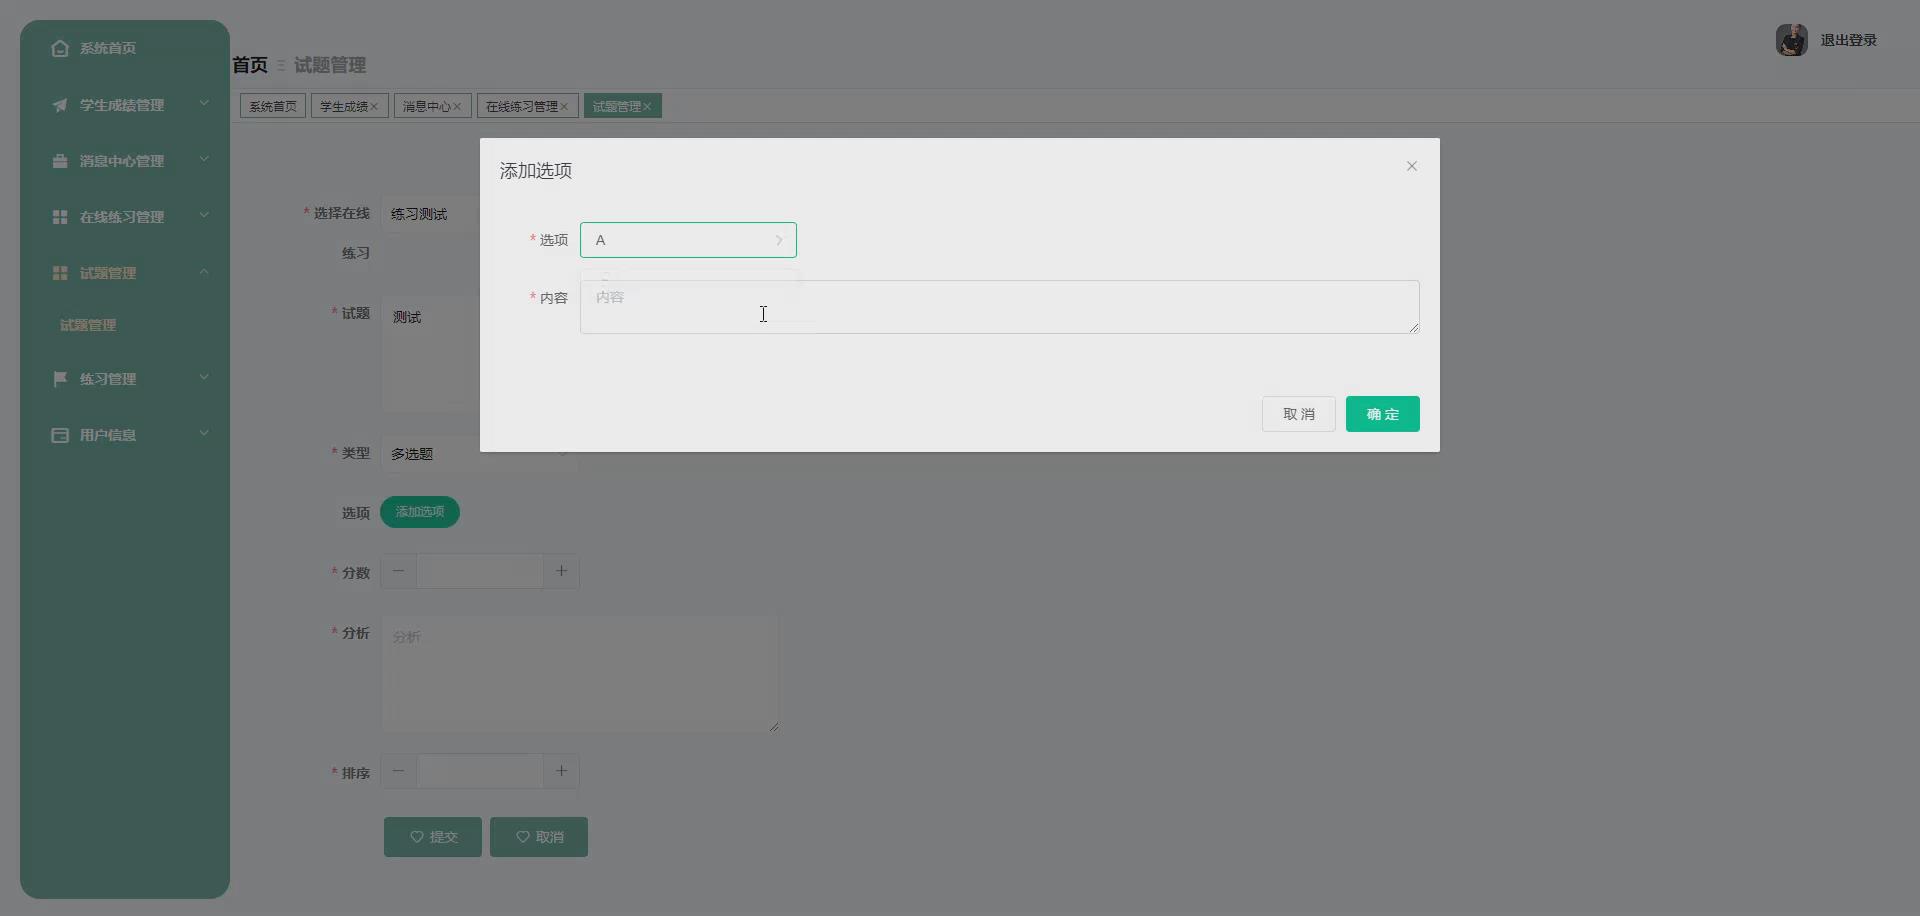Click the 系统首页 home icon
The height and width of the screenshot is (916, 1920).
pyautogui.click(x=60, y=48)
